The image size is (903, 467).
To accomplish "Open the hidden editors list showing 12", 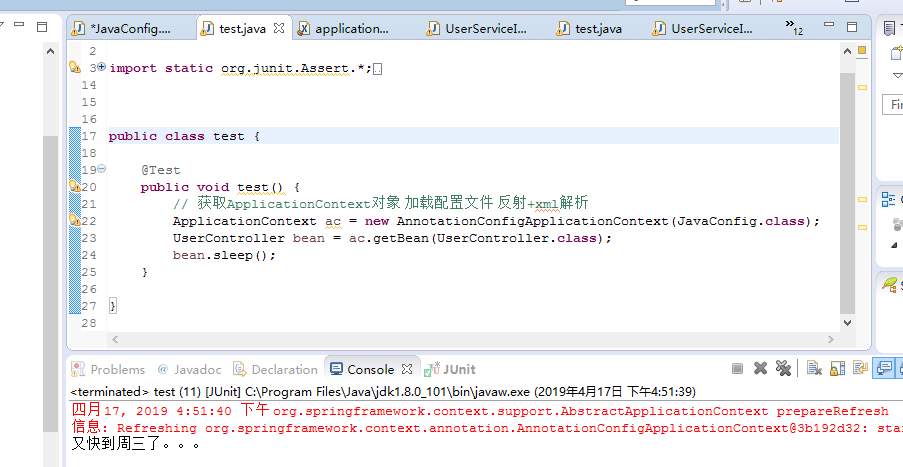I will (x=794, y=27).
